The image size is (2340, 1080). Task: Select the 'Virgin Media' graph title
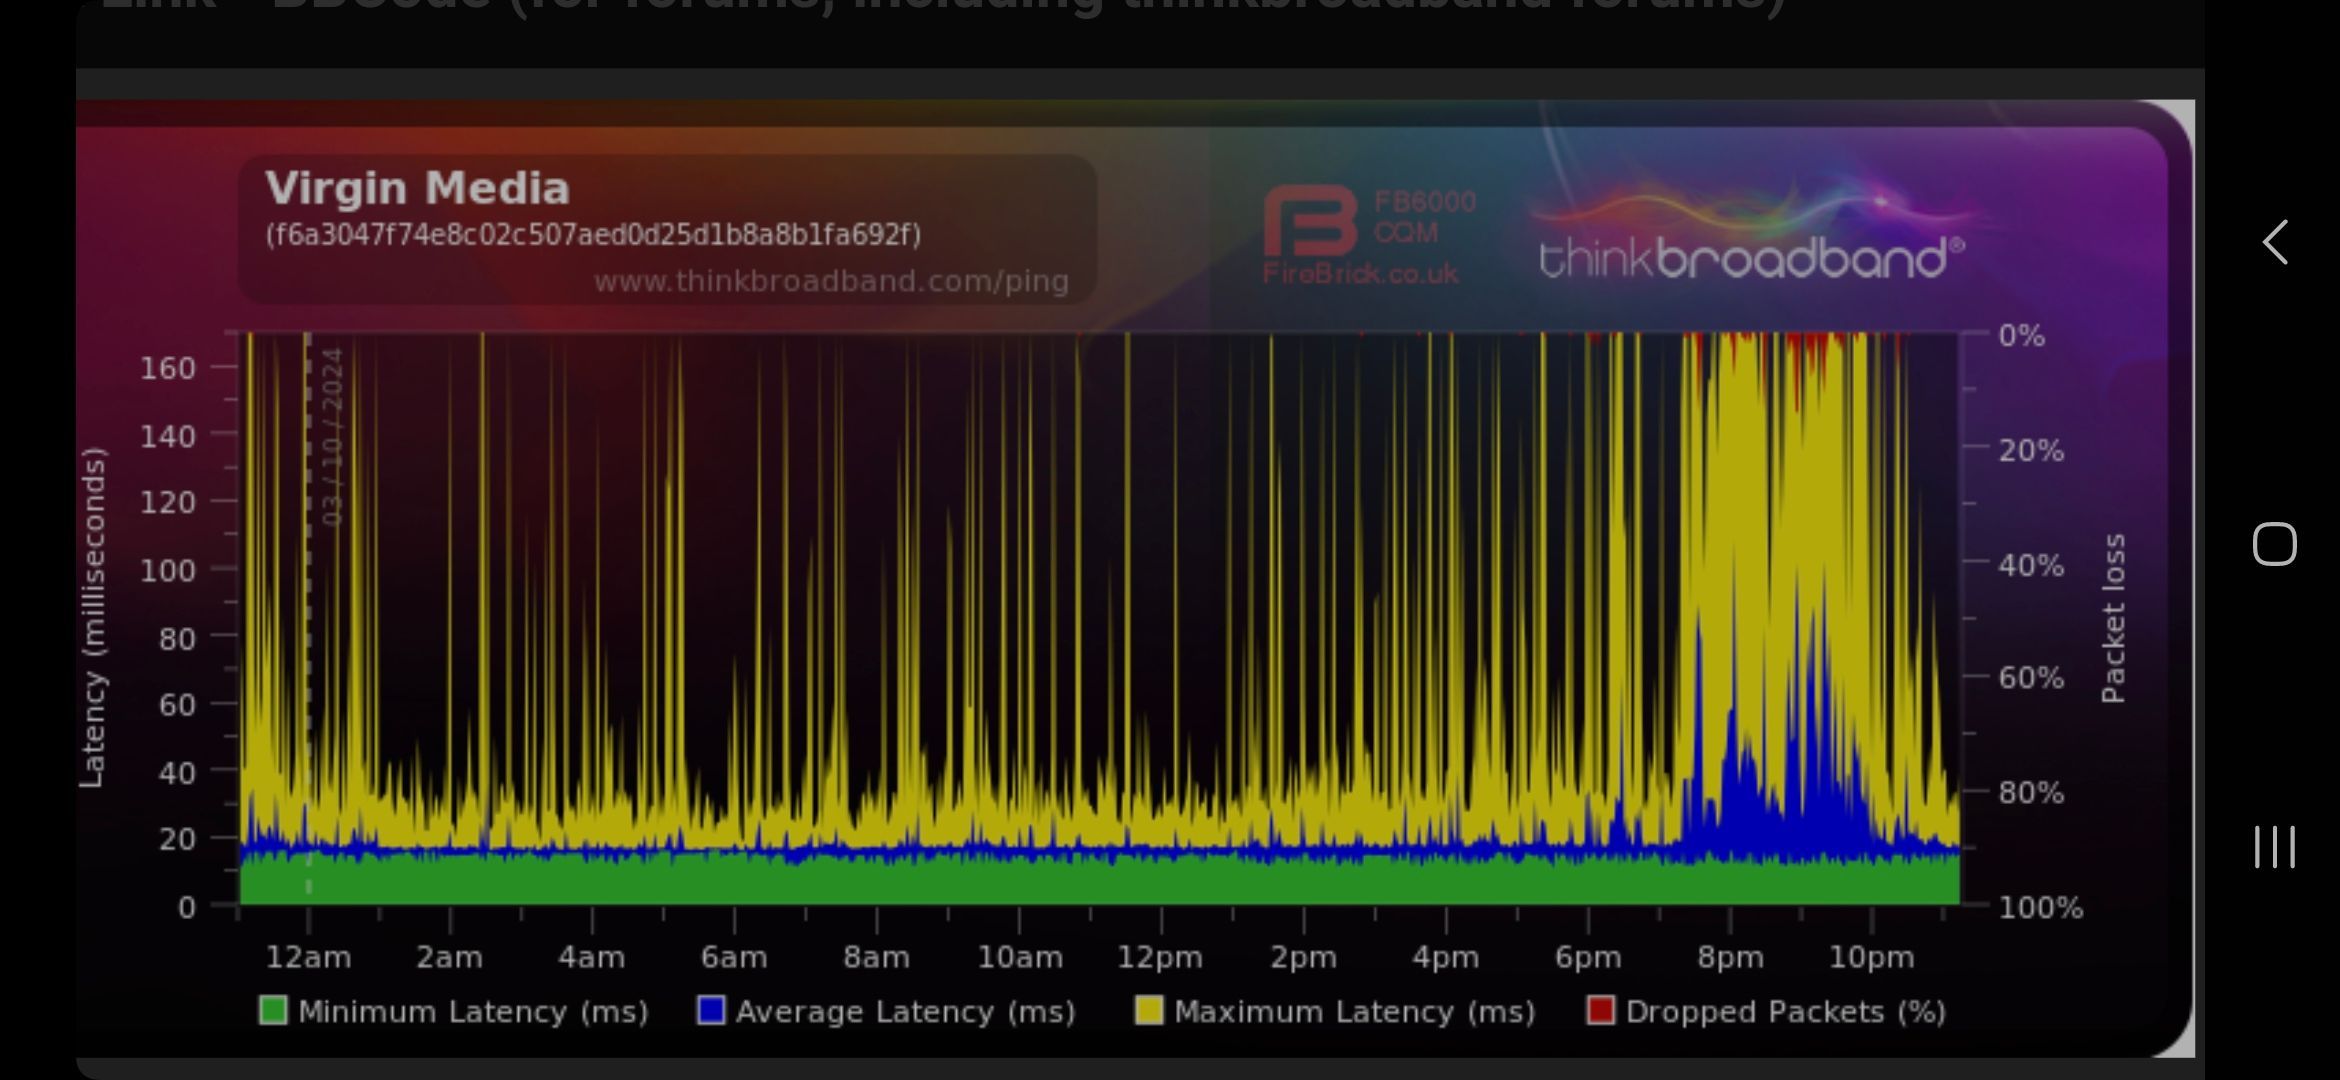point(417,188)
